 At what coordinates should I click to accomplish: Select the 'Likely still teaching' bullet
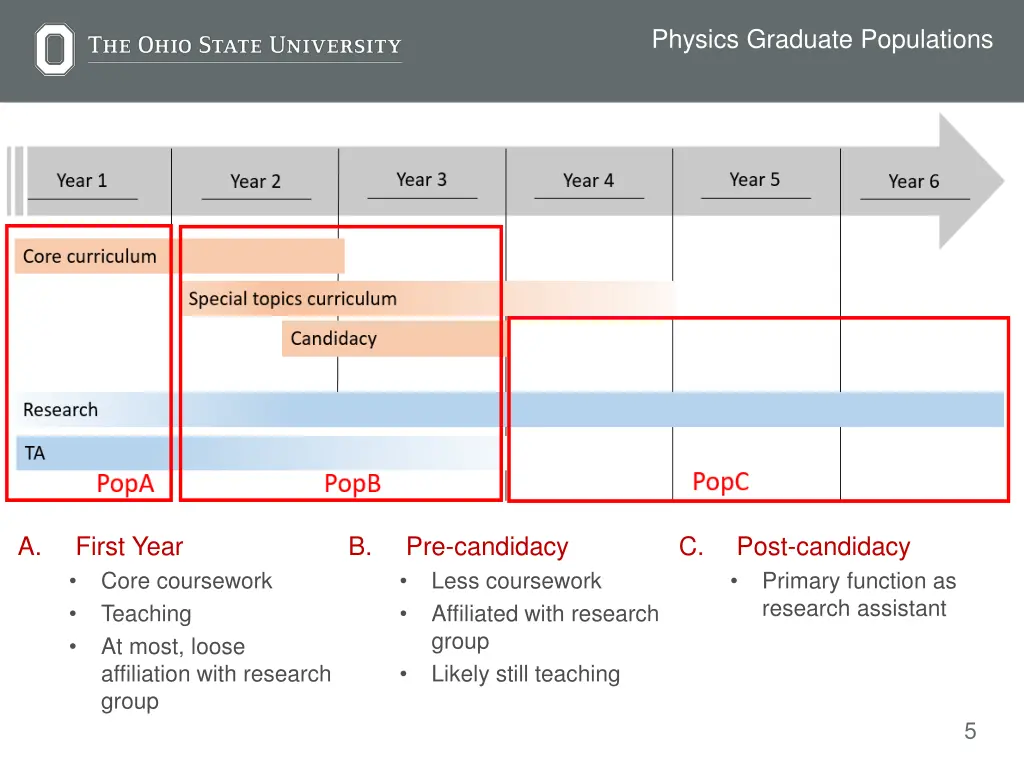[x=525, y=673]
